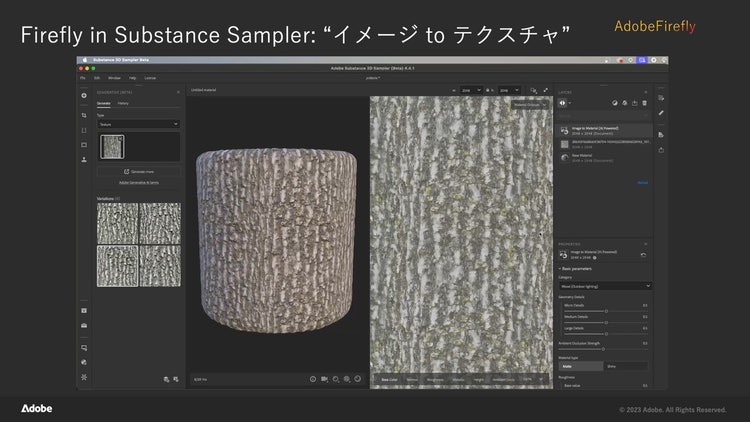
Task: Collapse the Basic parameters section
Action: coord(575,269)
